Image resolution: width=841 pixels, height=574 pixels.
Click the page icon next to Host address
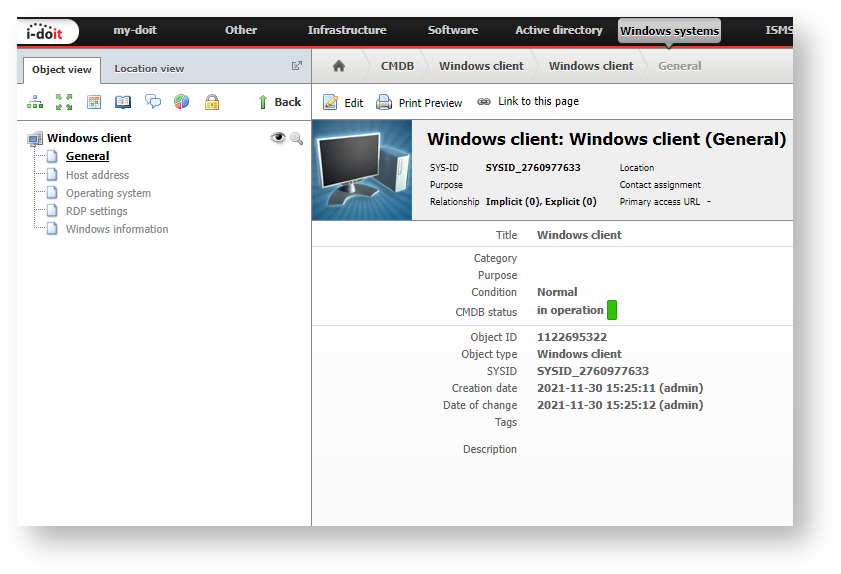[52, 174]
